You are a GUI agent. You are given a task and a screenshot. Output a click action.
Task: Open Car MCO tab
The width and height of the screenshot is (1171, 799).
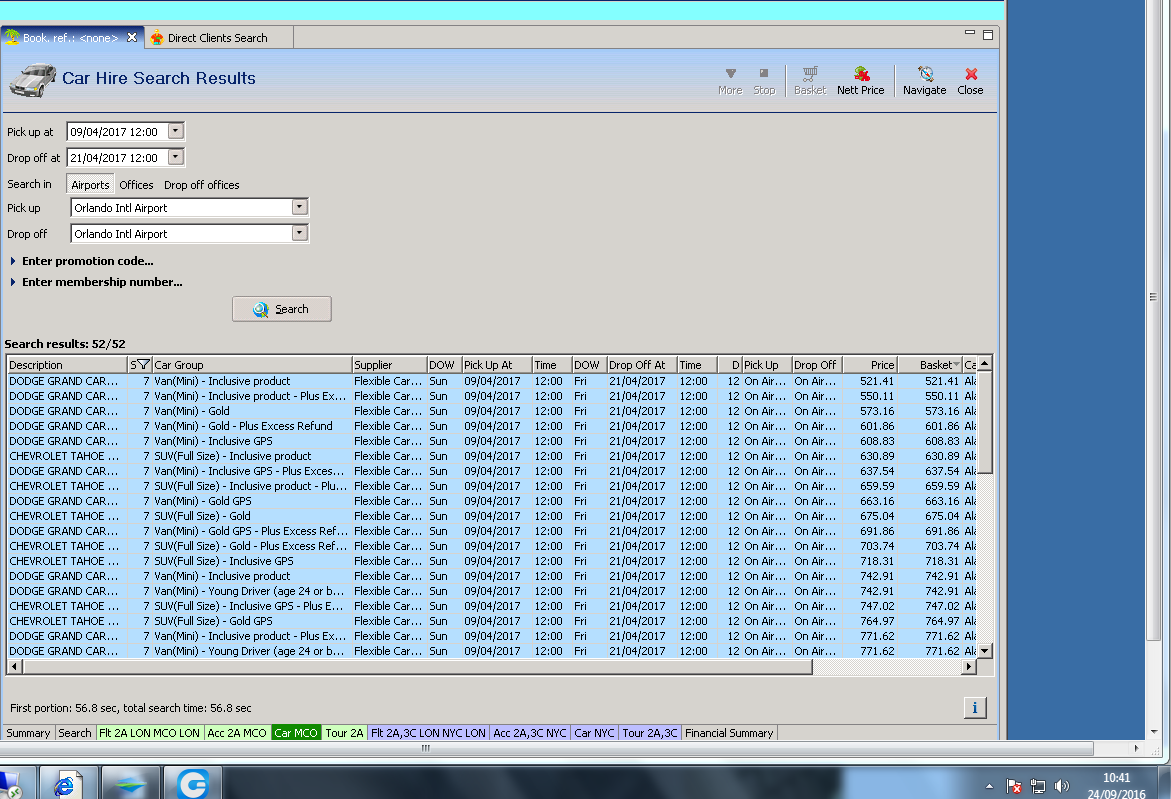[296, 733]
